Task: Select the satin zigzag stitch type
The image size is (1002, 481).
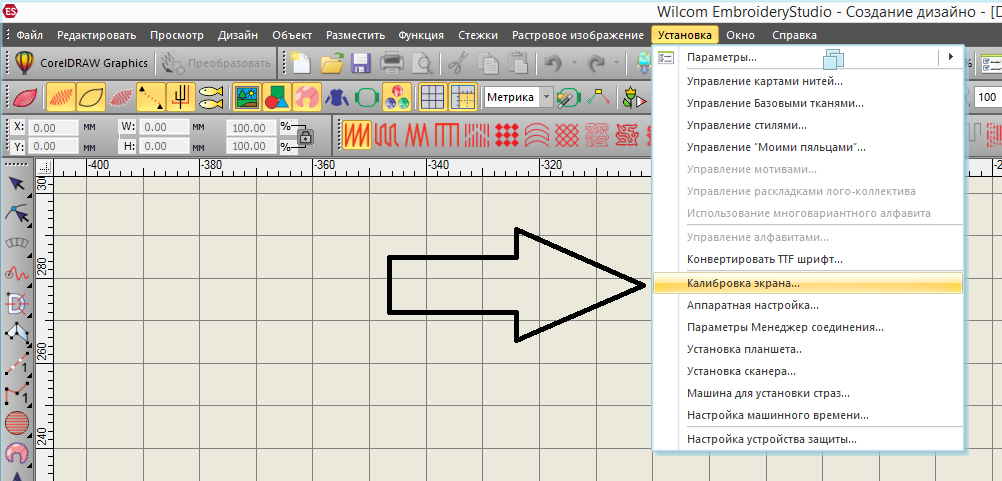Action: pos(357,134)
